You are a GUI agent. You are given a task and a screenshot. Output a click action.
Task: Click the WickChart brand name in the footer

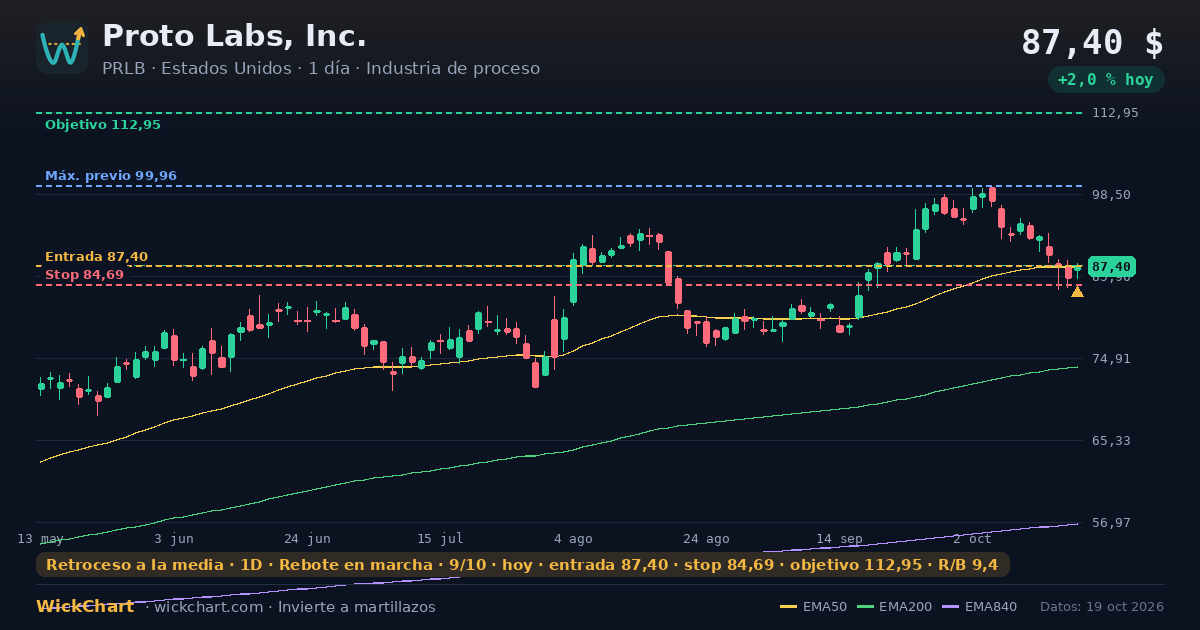(x=85, y=607)
